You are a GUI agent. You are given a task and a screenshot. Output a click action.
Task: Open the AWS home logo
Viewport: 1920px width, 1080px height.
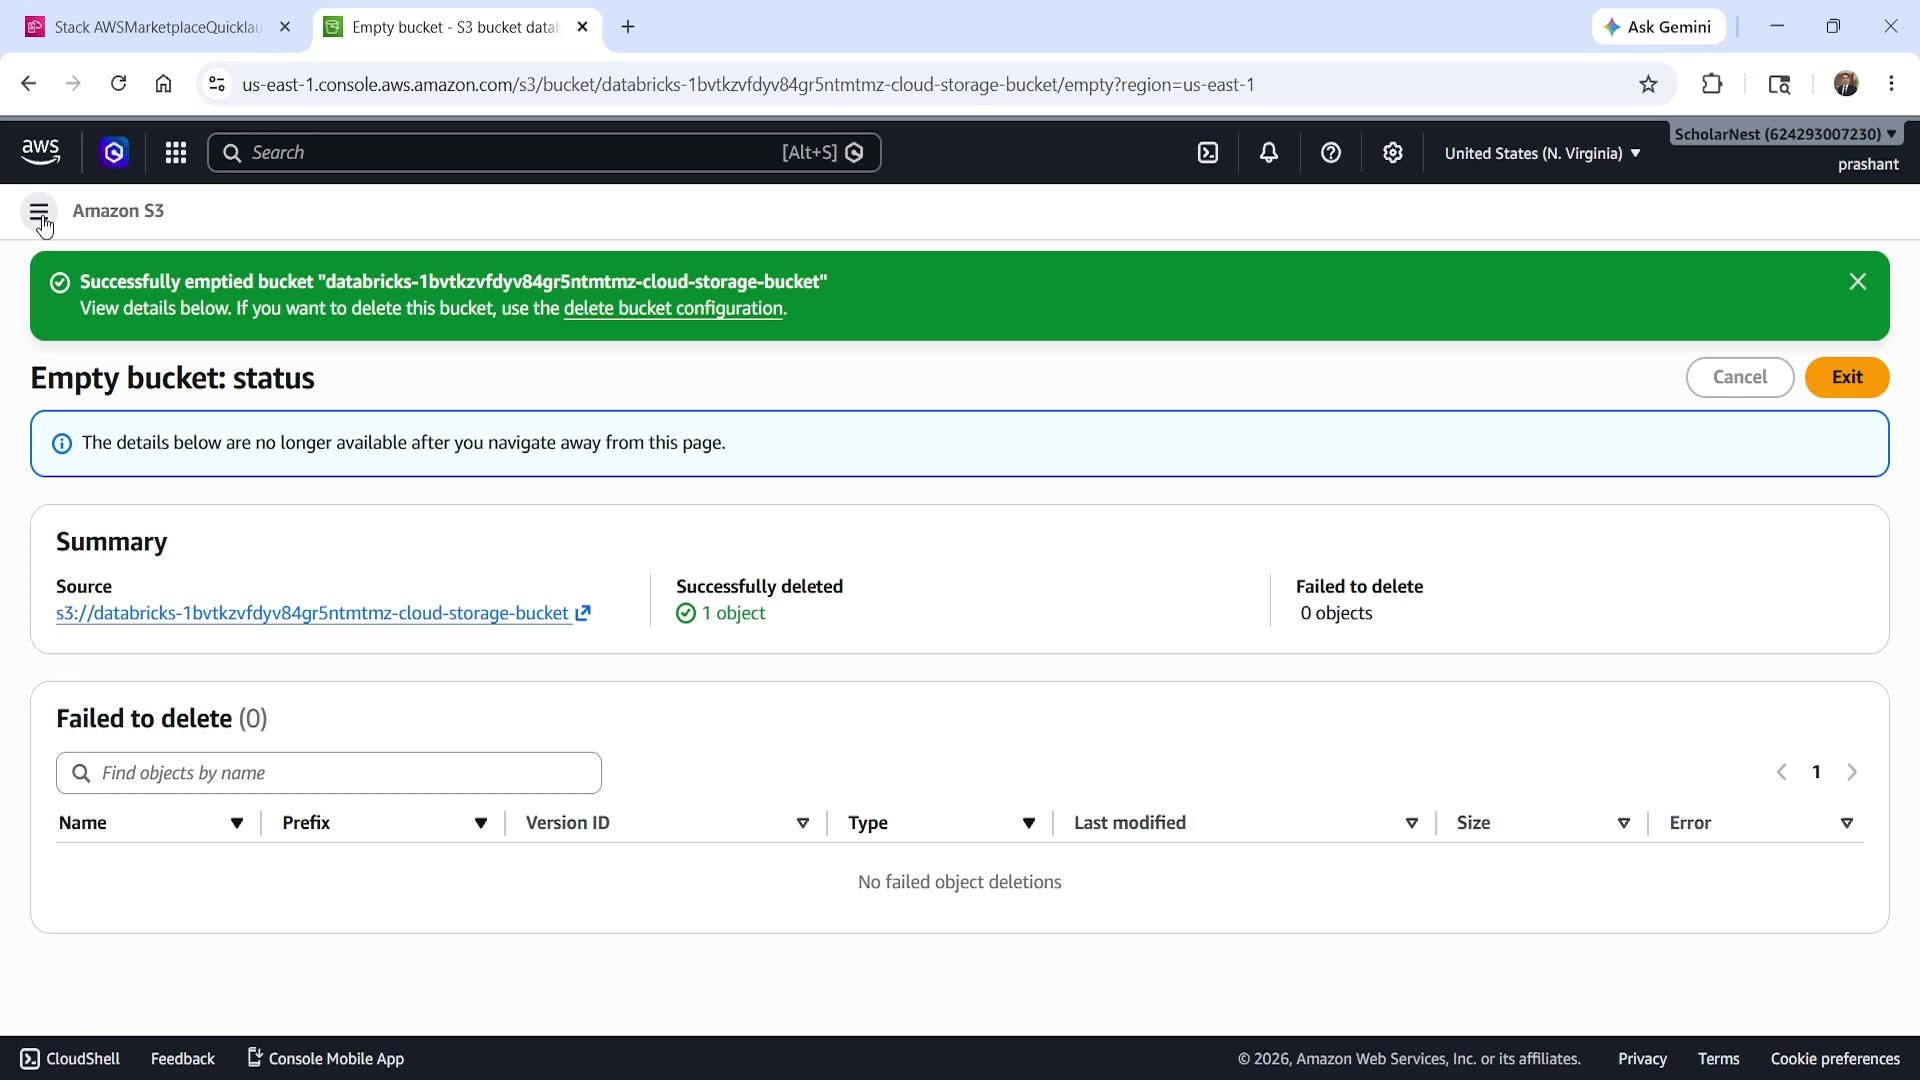click(41, 153)
